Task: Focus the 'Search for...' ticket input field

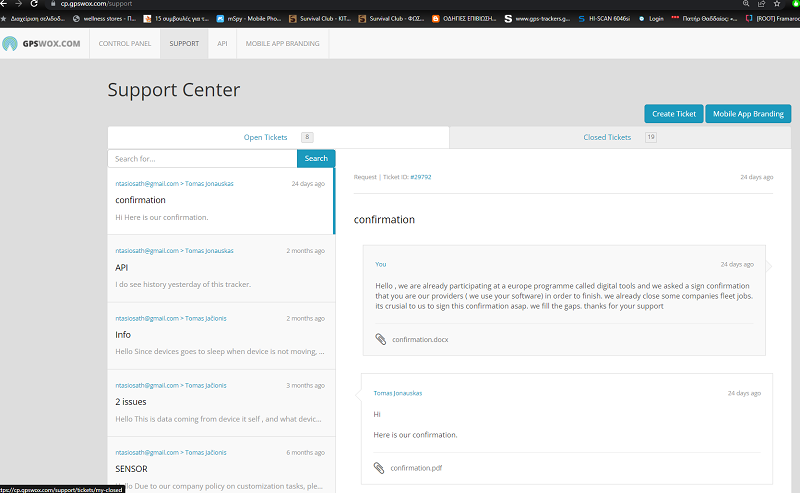Action: [202, 158]
